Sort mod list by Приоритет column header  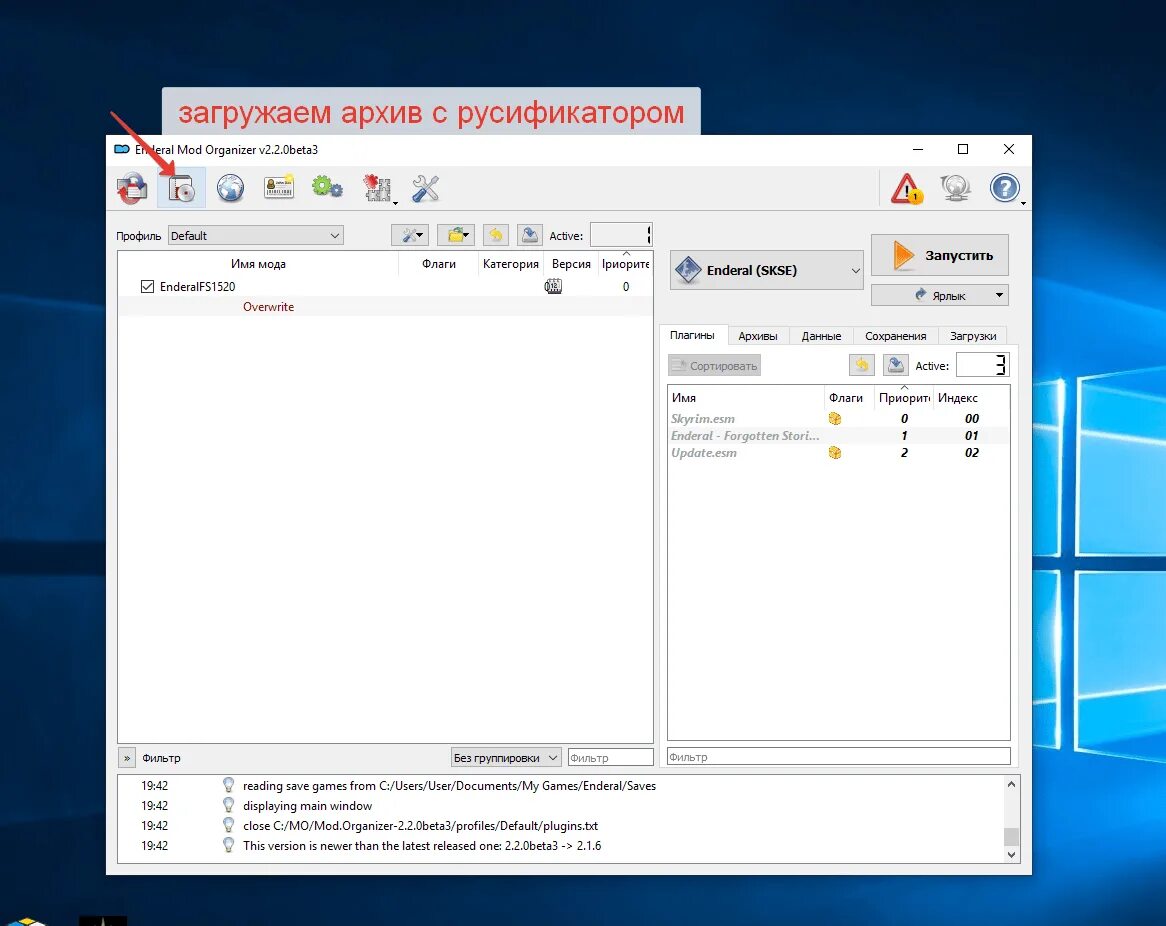pos(625,264)
